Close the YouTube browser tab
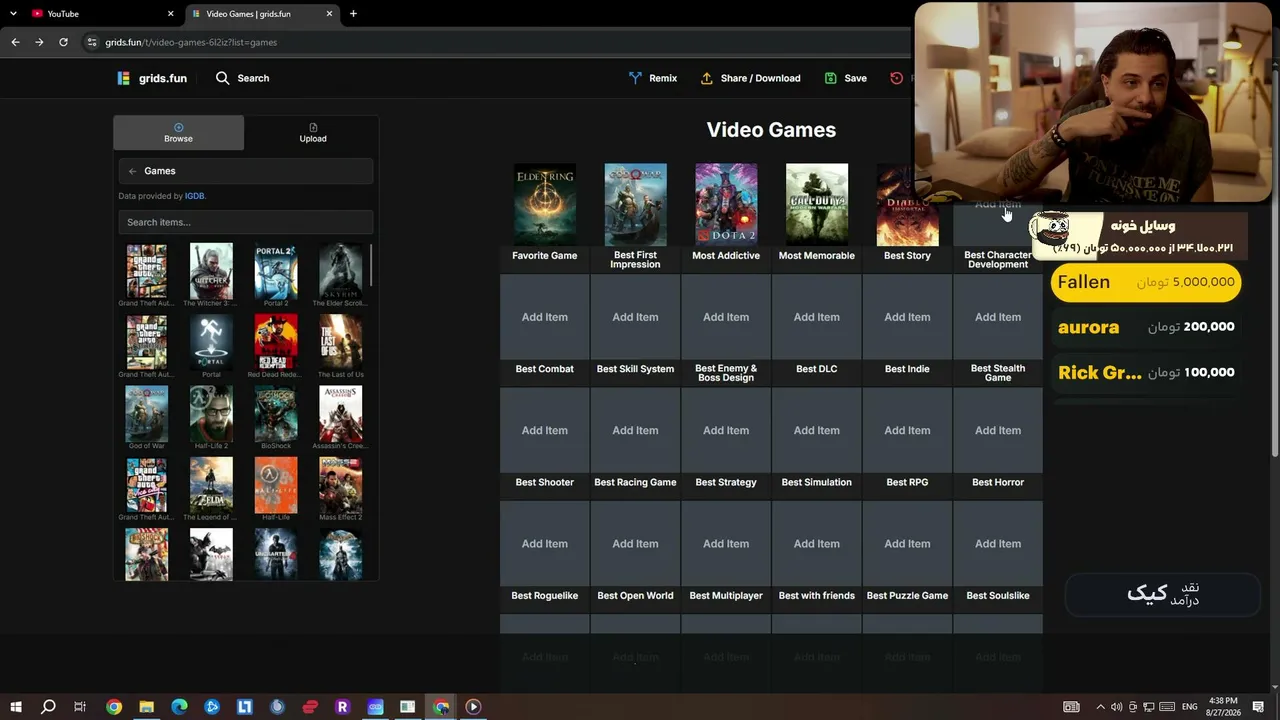Image resolution: width=1280 pixels, height=720 pixels. point(170,14)
